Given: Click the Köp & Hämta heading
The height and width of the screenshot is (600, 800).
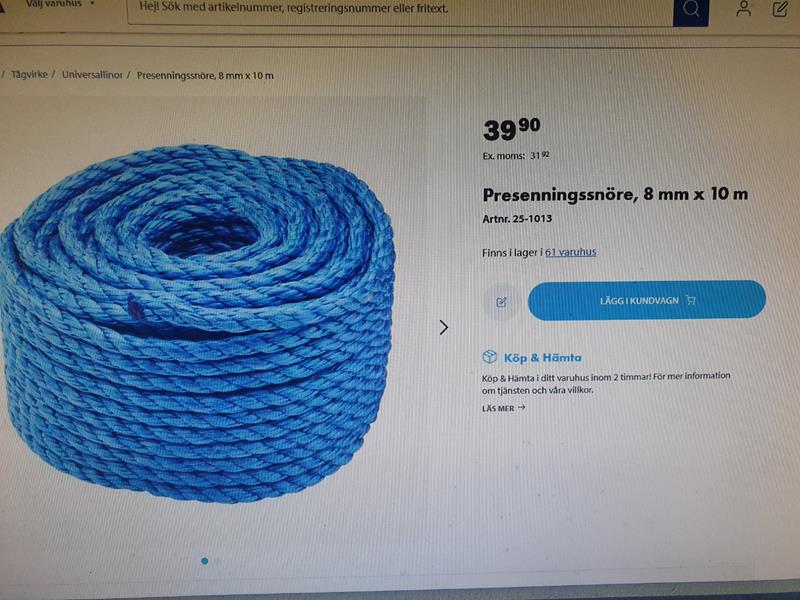Looking at the screenshot, I should (542, 358).
